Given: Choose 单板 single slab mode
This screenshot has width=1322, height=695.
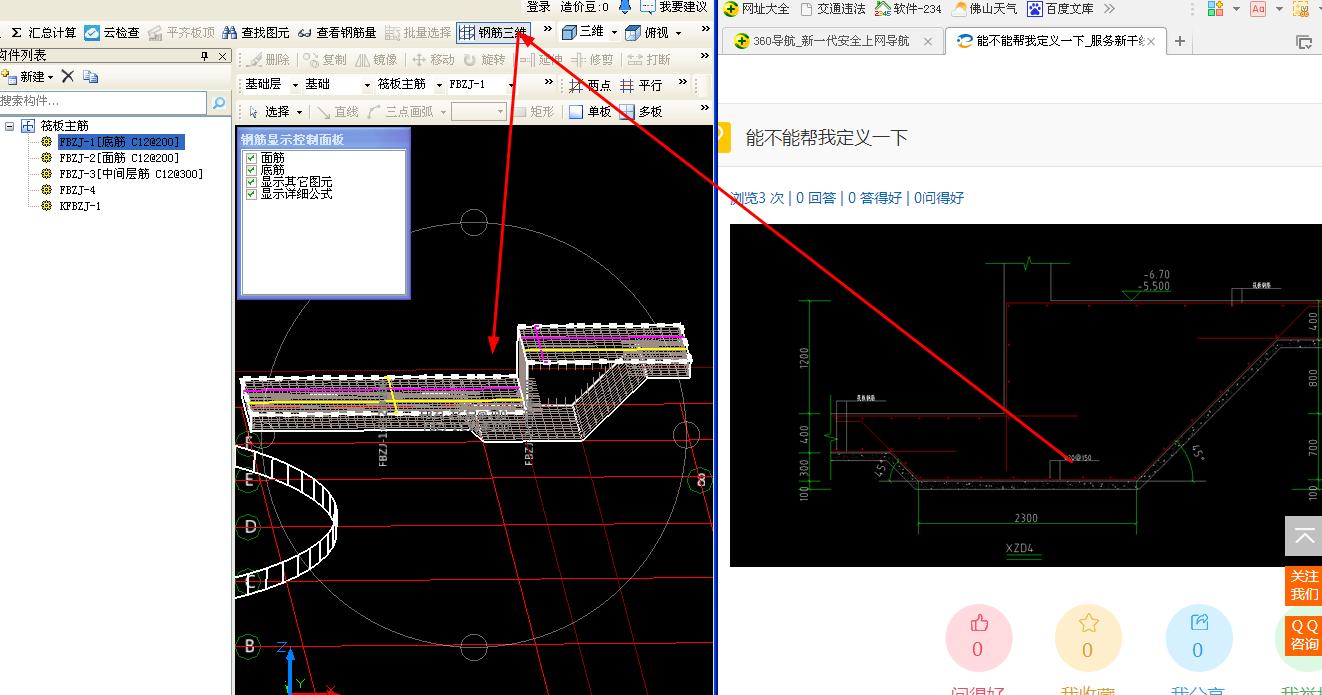Looking at the screenshot, I should [x=590, y=112].
